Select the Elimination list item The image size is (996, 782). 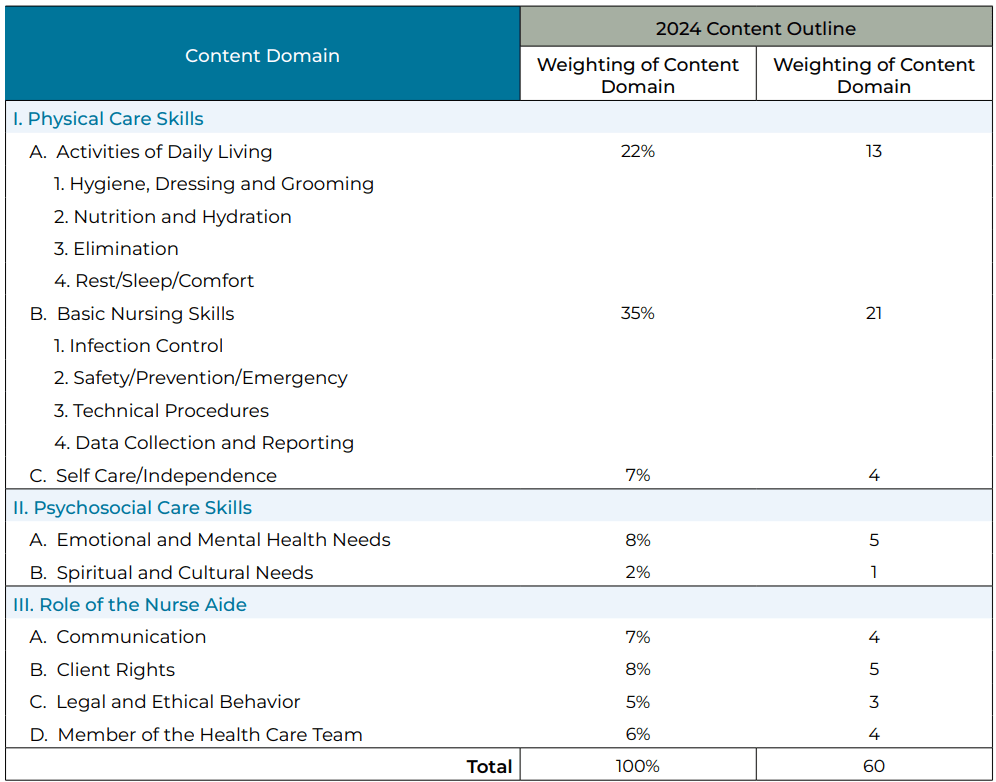(116, 249)
